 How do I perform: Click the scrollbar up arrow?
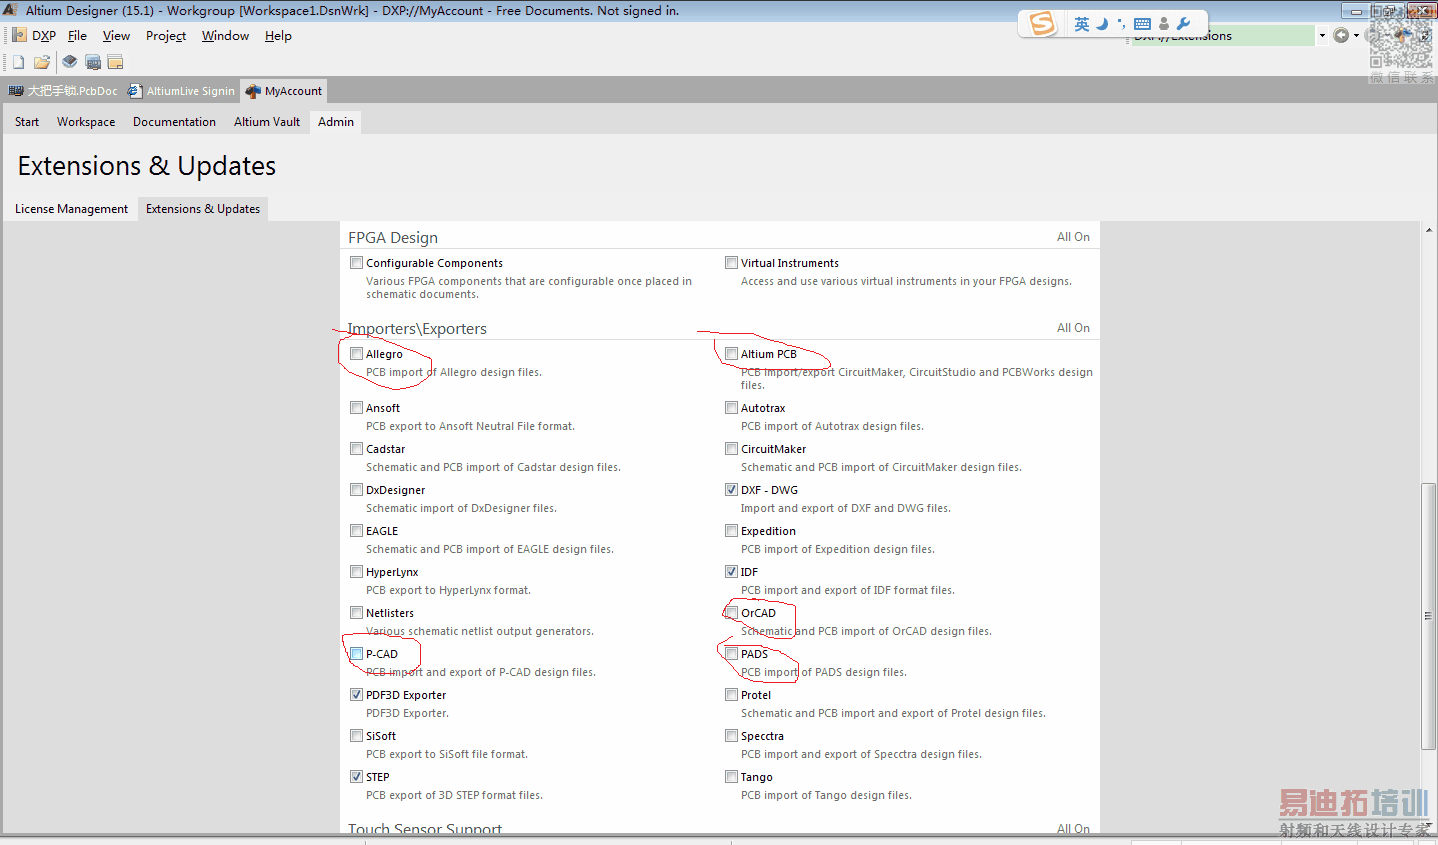pos(1428,230)
